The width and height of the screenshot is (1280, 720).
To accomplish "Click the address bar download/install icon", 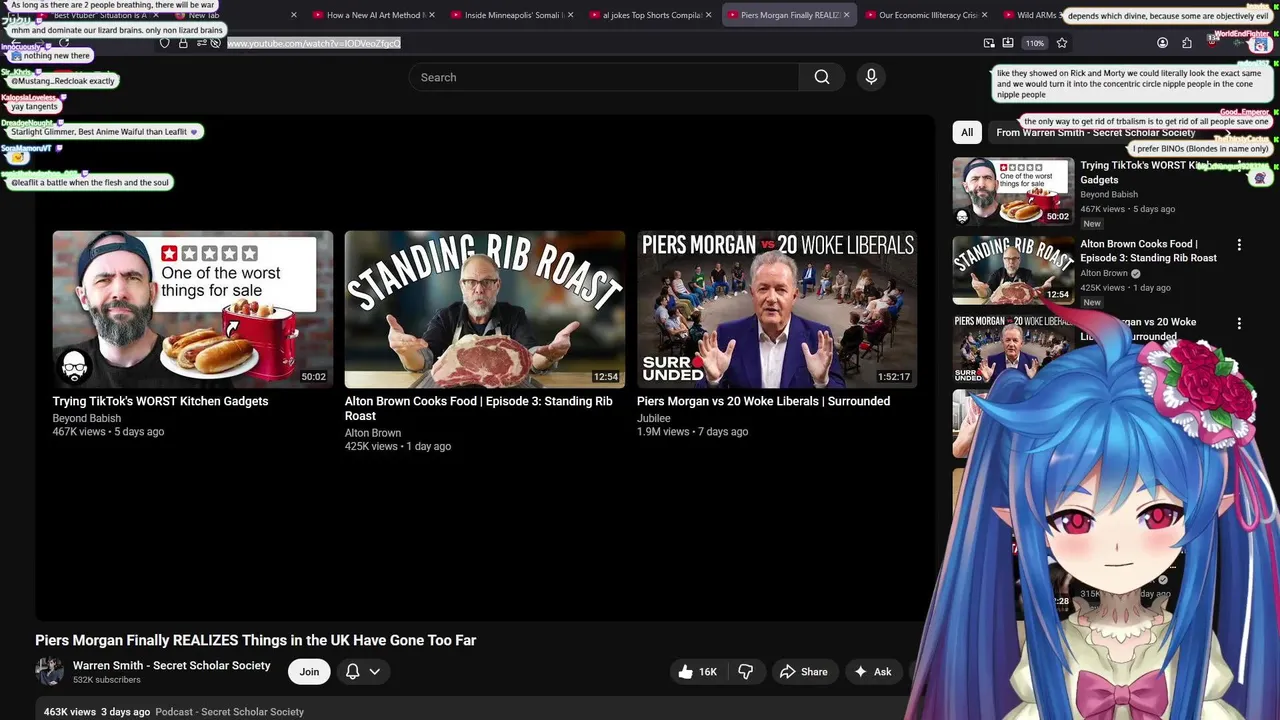I will click(x=1008, y=43).
